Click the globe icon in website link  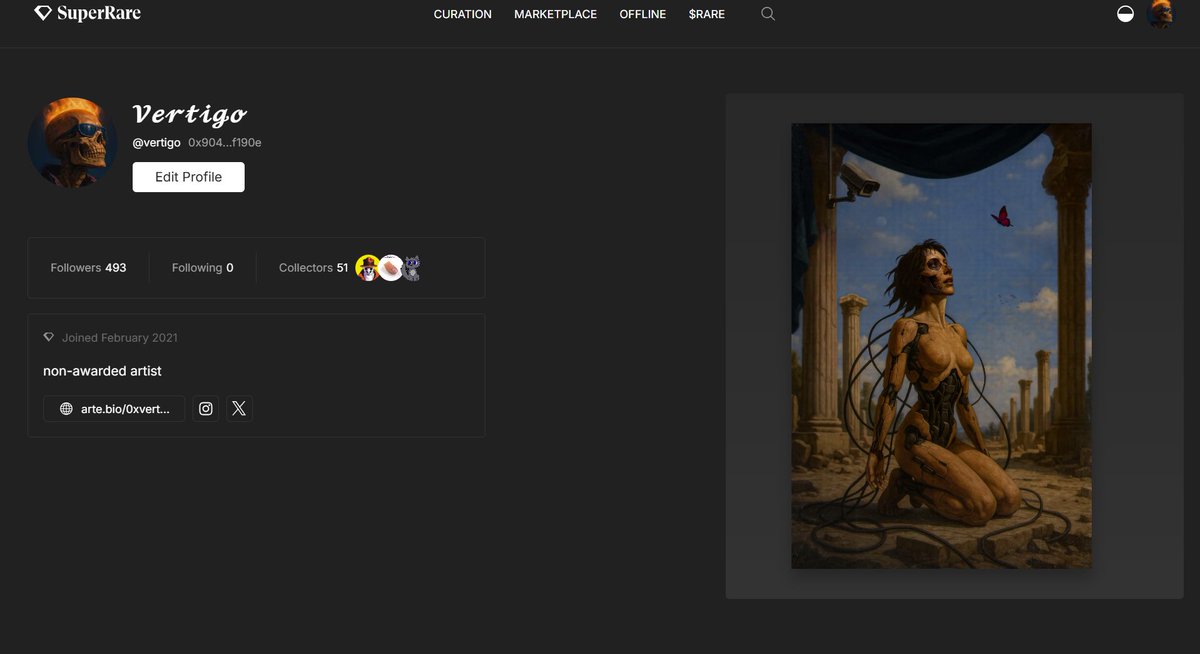click(66, 409)
